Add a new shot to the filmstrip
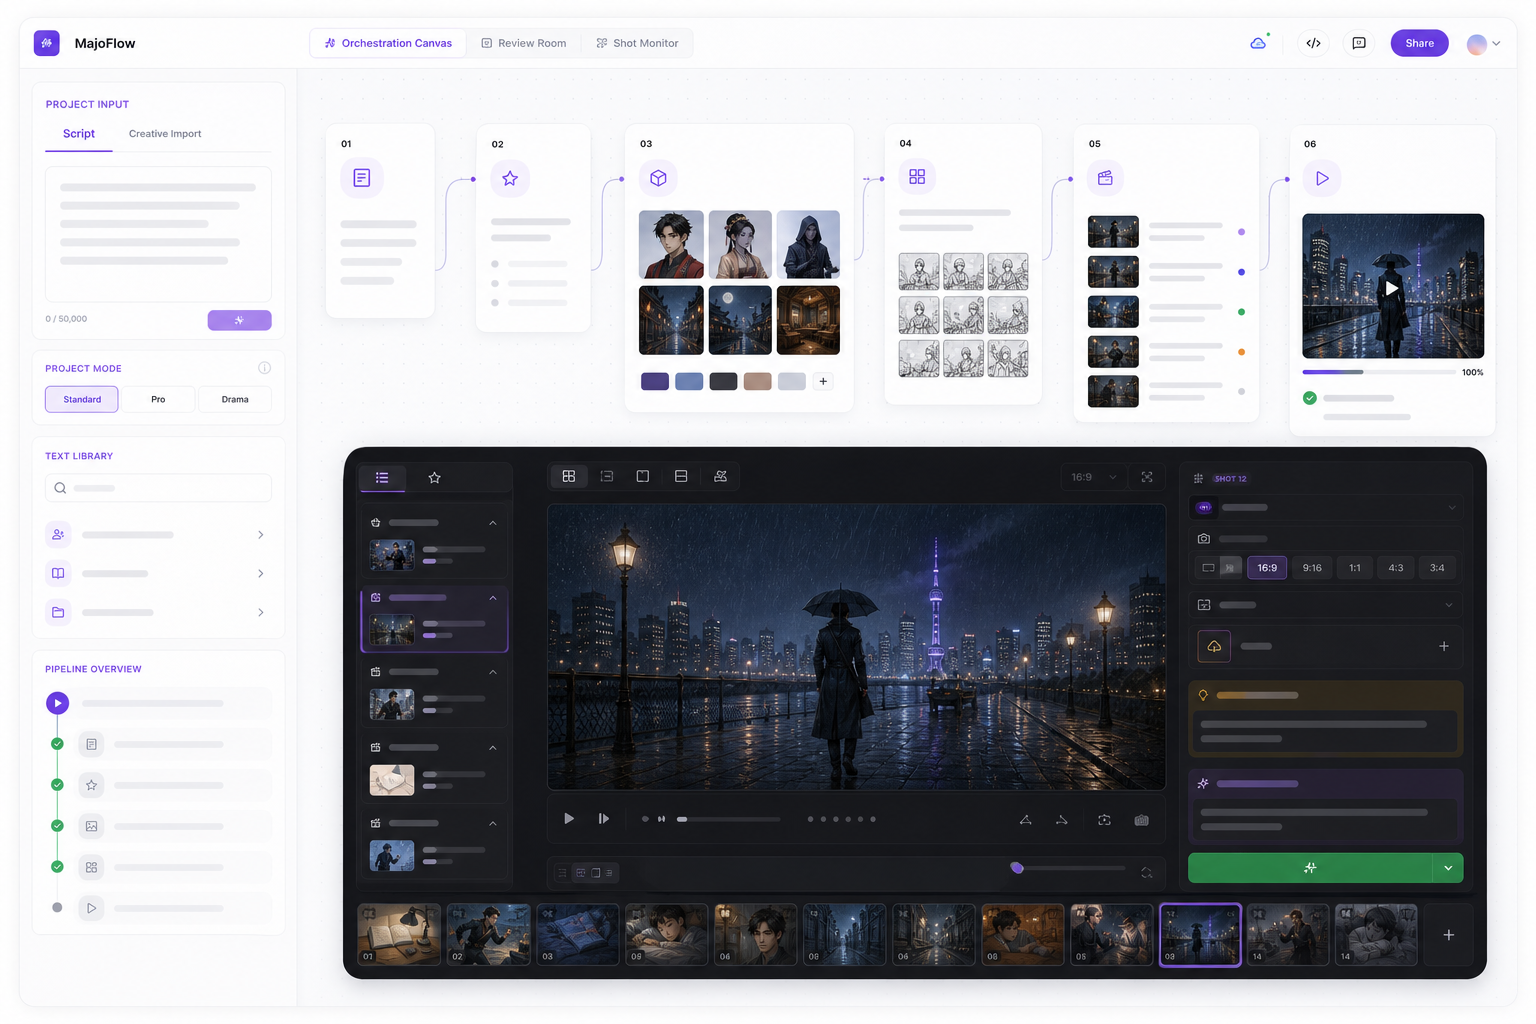Screen dimensions: 1536x1024 [1448, 935]
